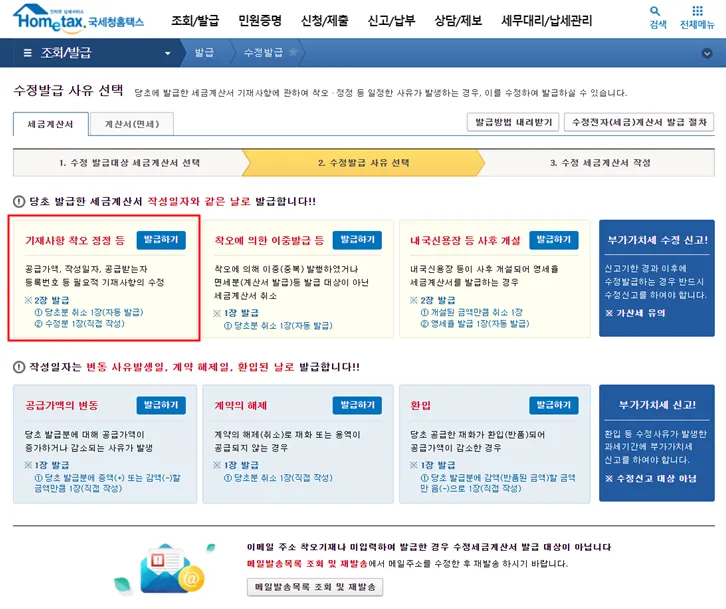This screenshot has width=726, height=609.
Task: Click 발급하기 for 기재사항 착오 정정 등
Action: (161, 240)
